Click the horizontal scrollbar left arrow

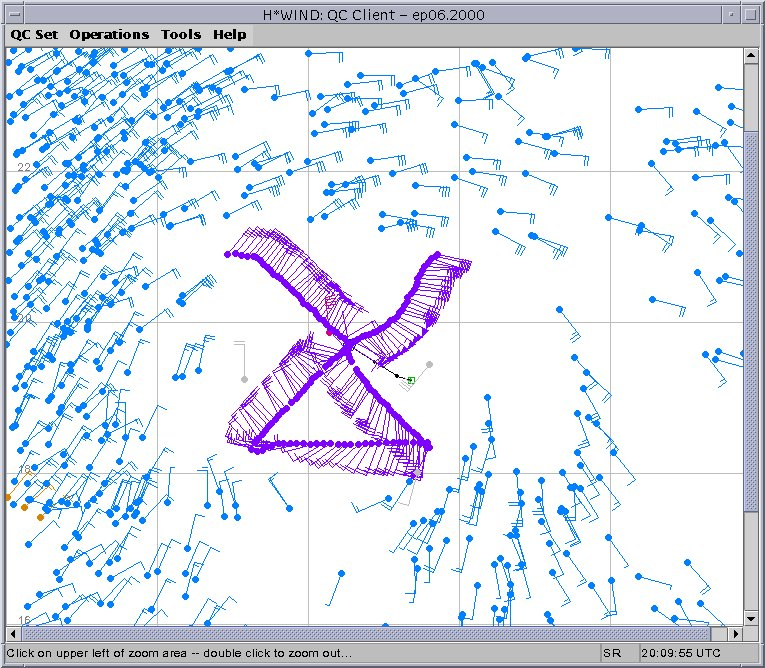[x=14, y=634]
